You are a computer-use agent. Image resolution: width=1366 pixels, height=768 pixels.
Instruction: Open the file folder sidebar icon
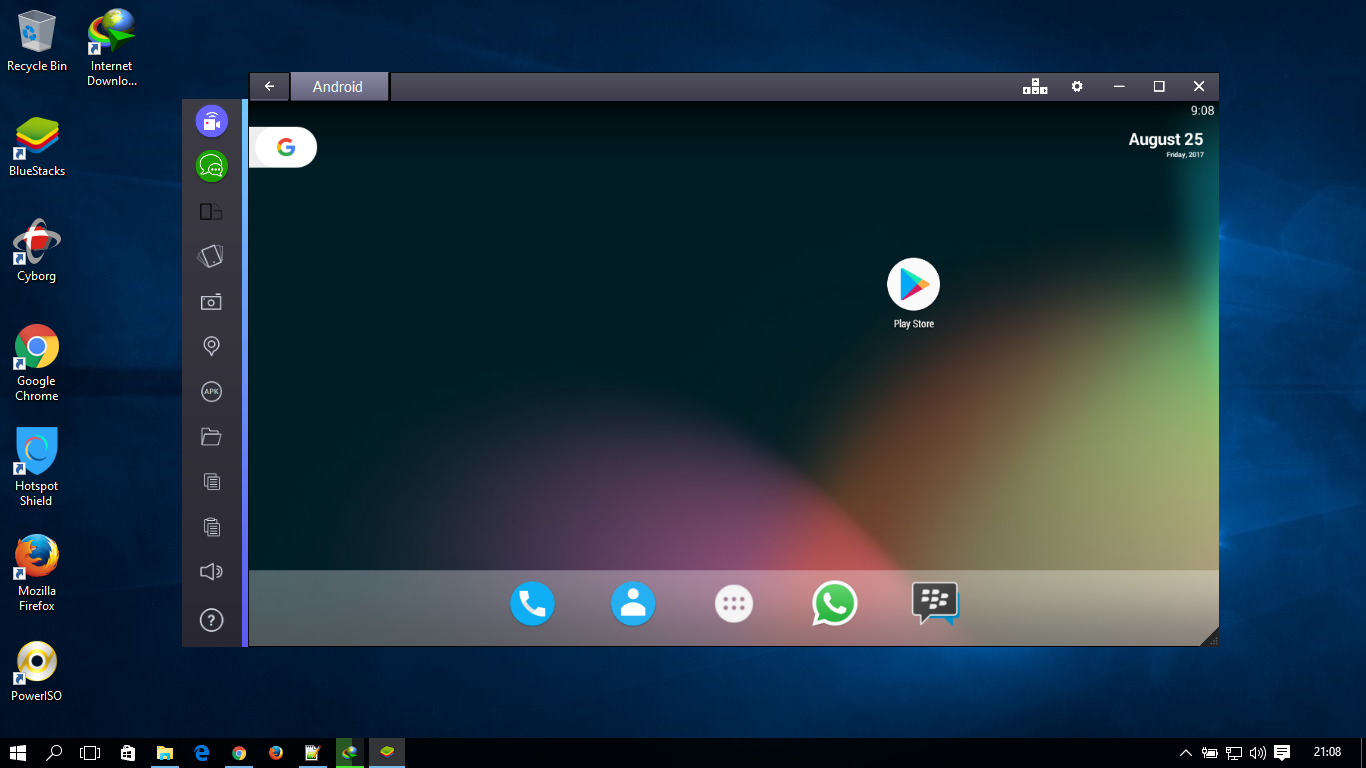(211, 436)
